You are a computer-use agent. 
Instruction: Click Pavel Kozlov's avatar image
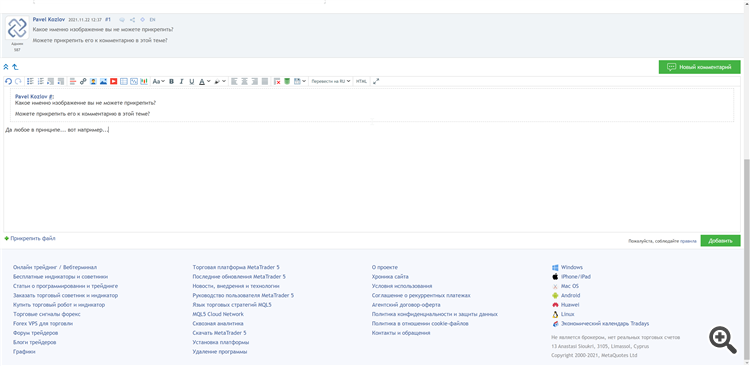pyautogui.click(x=17, y=28)
